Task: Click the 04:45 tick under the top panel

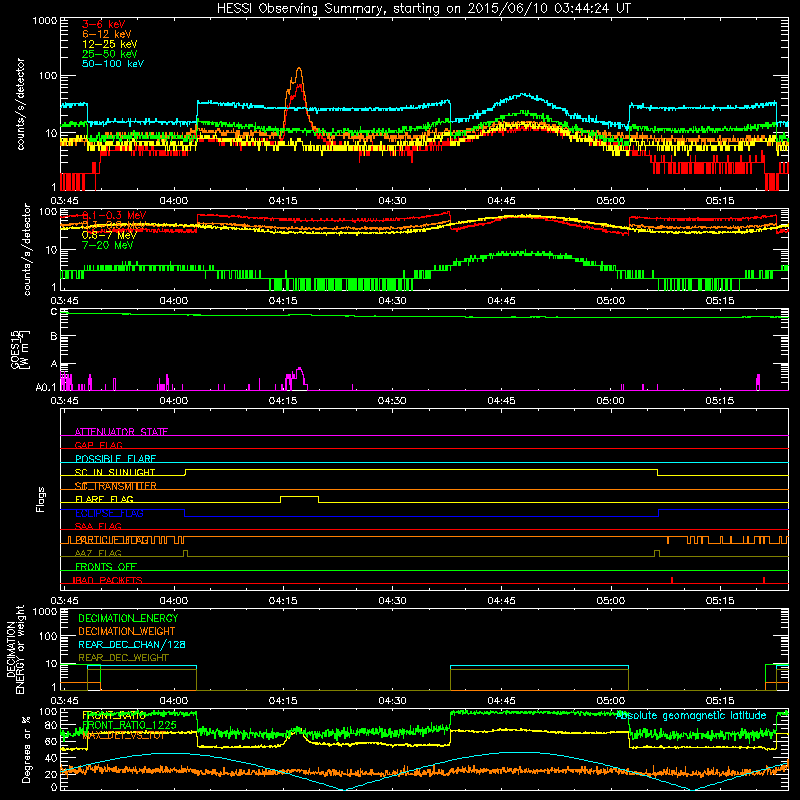Action: click(x=501, y=201)
